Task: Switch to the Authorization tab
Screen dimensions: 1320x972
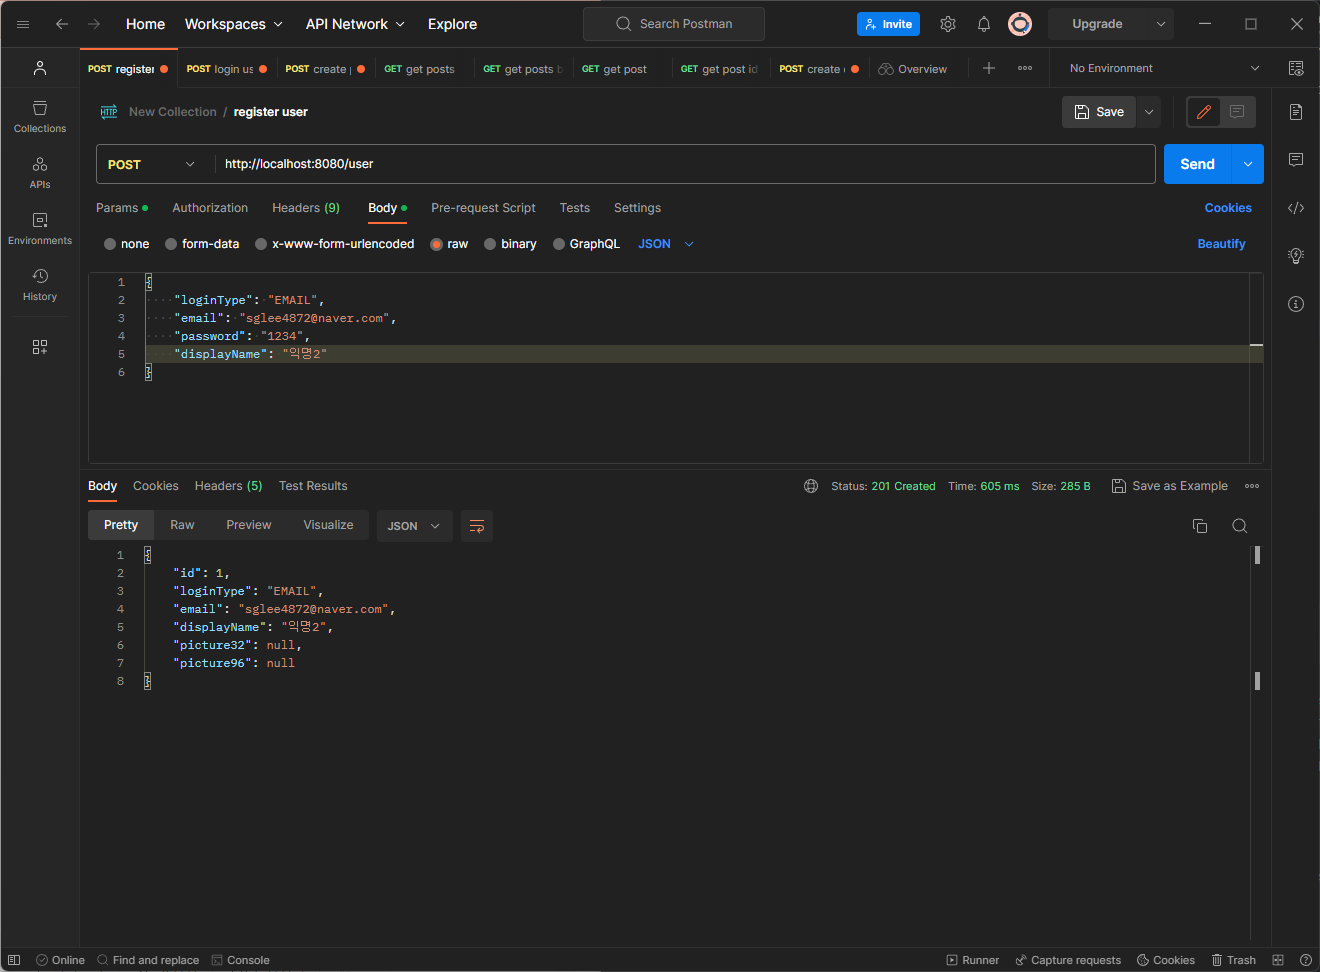Action: [210, 208]
